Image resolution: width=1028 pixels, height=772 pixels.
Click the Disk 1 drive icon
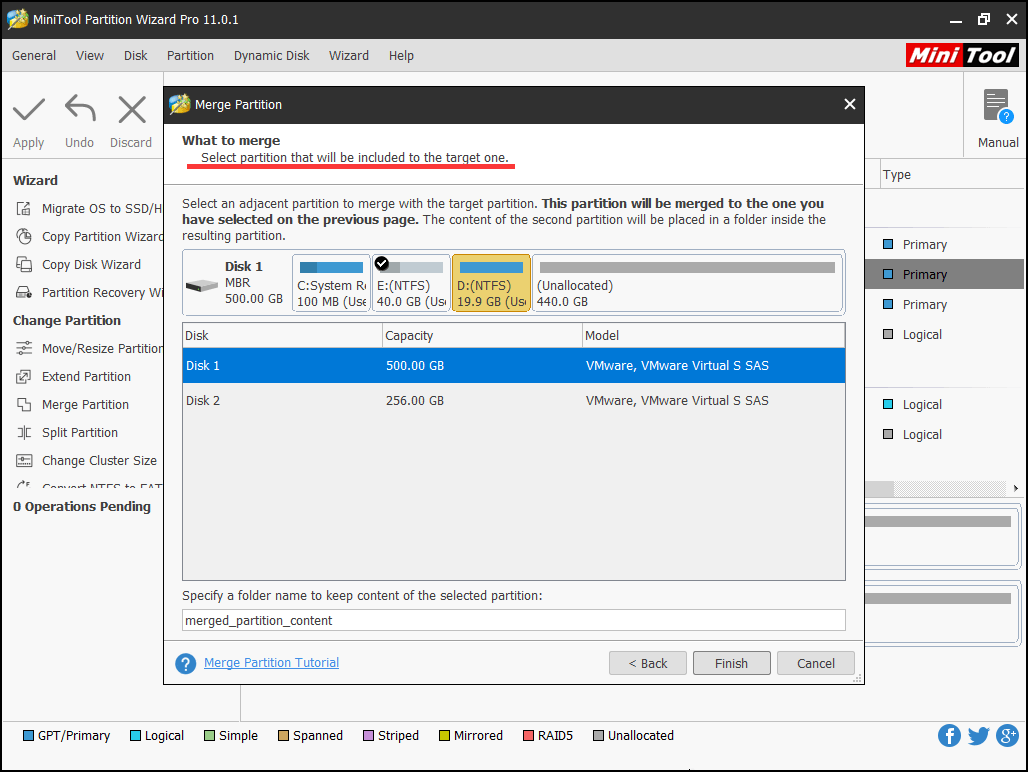201,286
